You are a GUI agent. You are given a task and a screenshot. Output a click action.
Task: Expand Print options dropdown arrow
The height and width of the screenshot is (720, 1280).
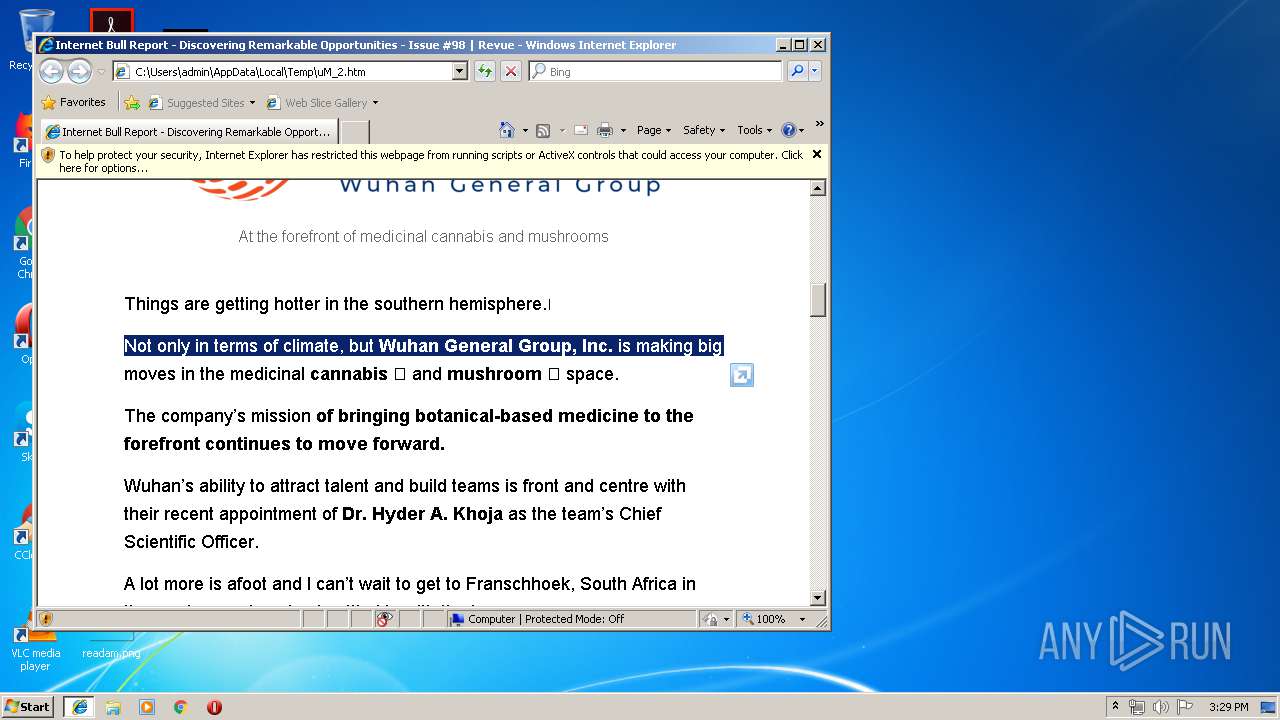(x=623, y=130)
